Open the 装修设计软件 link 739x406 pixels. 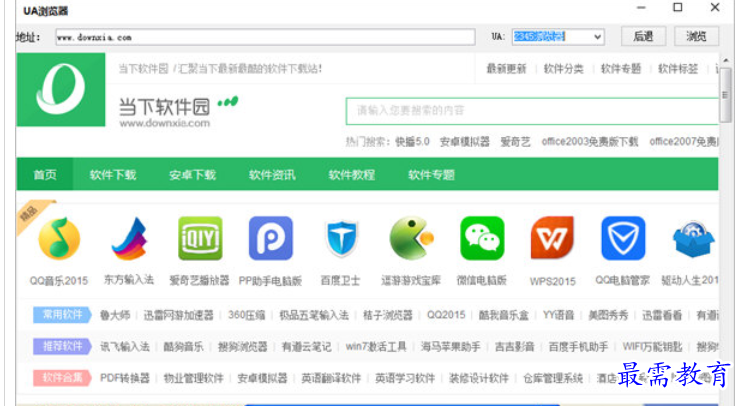pyautogui.click(x=479, y=378)
